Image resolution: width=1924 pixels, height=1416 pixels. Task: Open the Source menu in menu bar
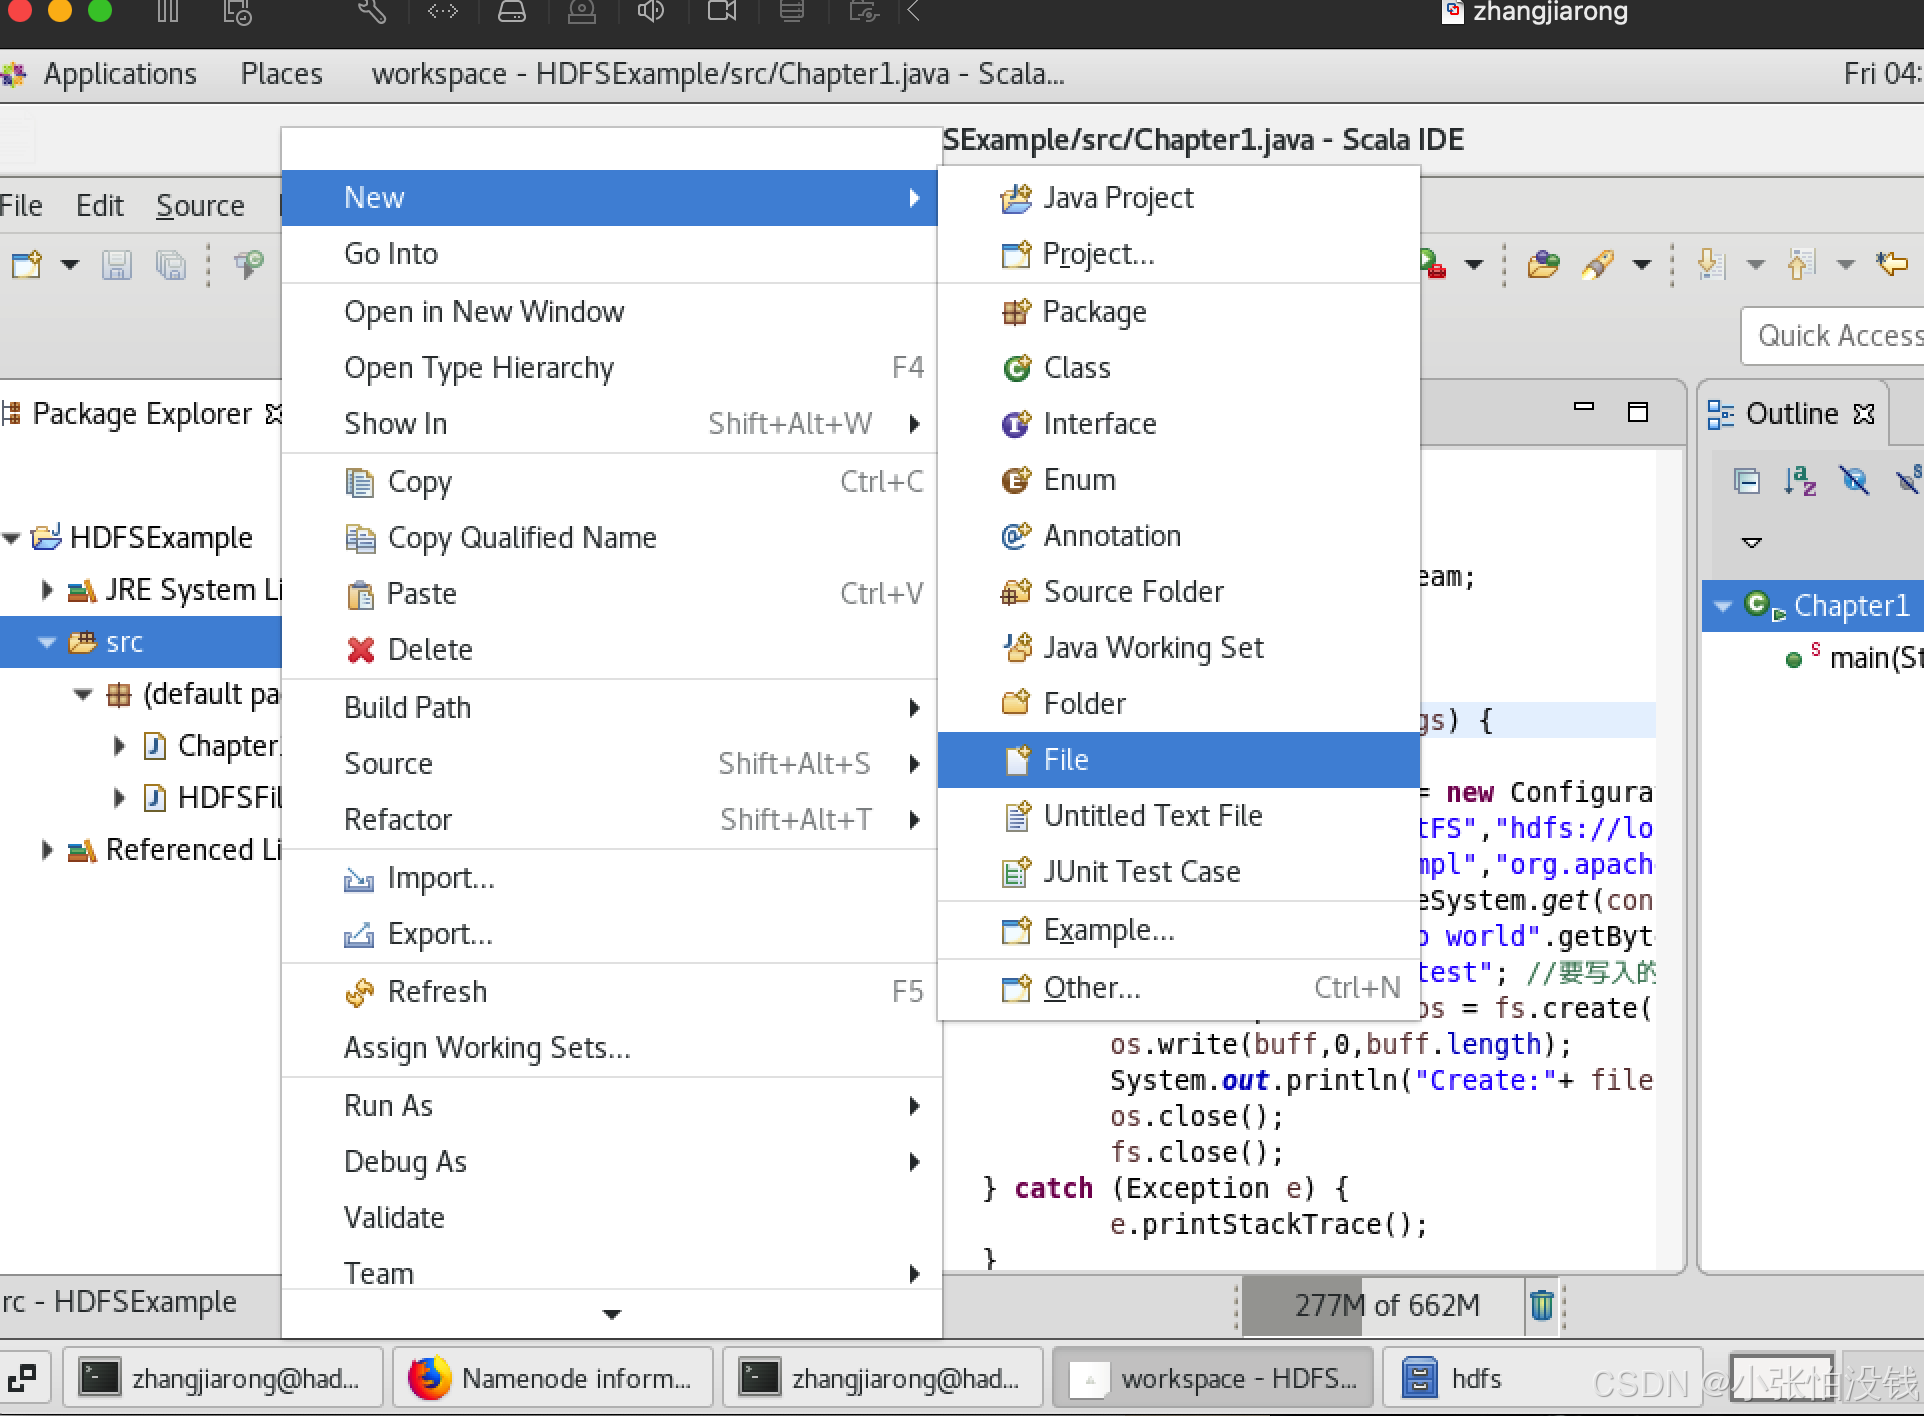pyautogui.click(x=200, y=205)
